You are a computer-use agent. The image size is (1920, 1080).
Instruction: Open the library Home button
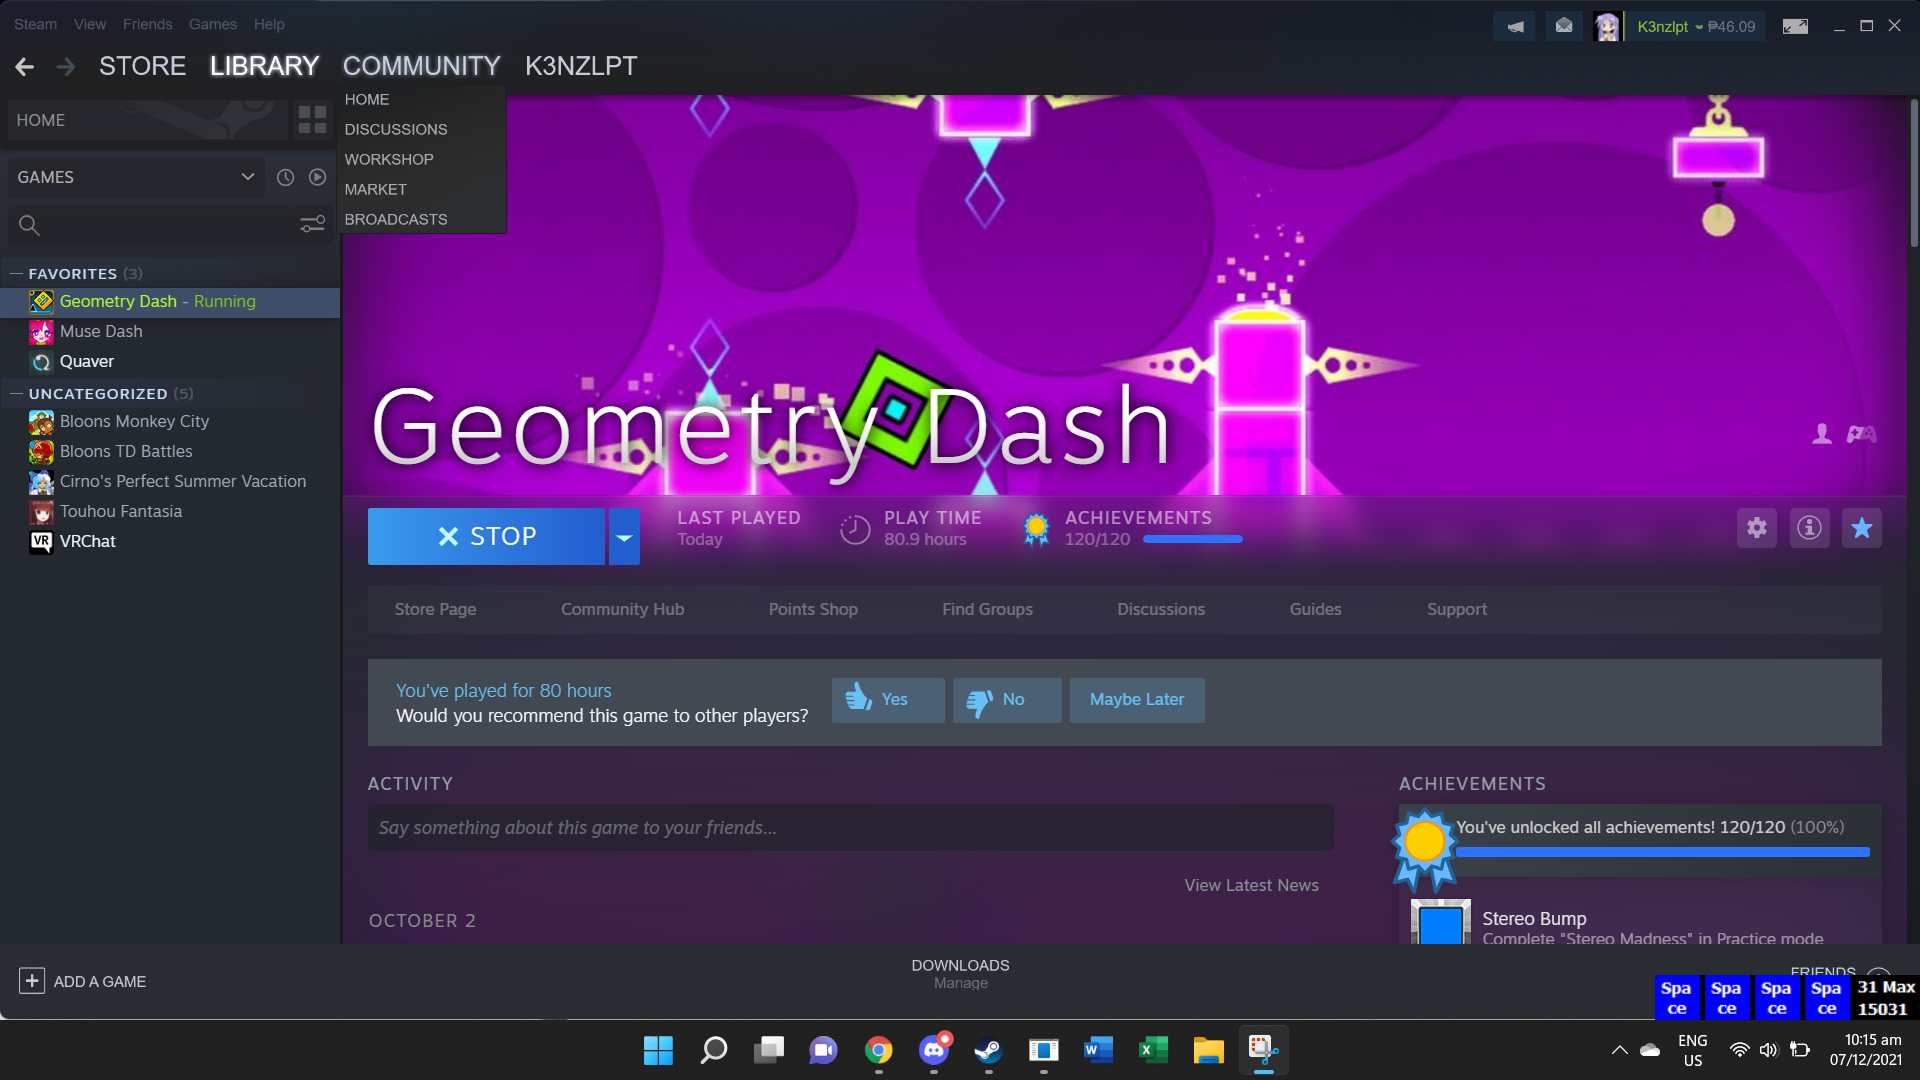(147, 120)
